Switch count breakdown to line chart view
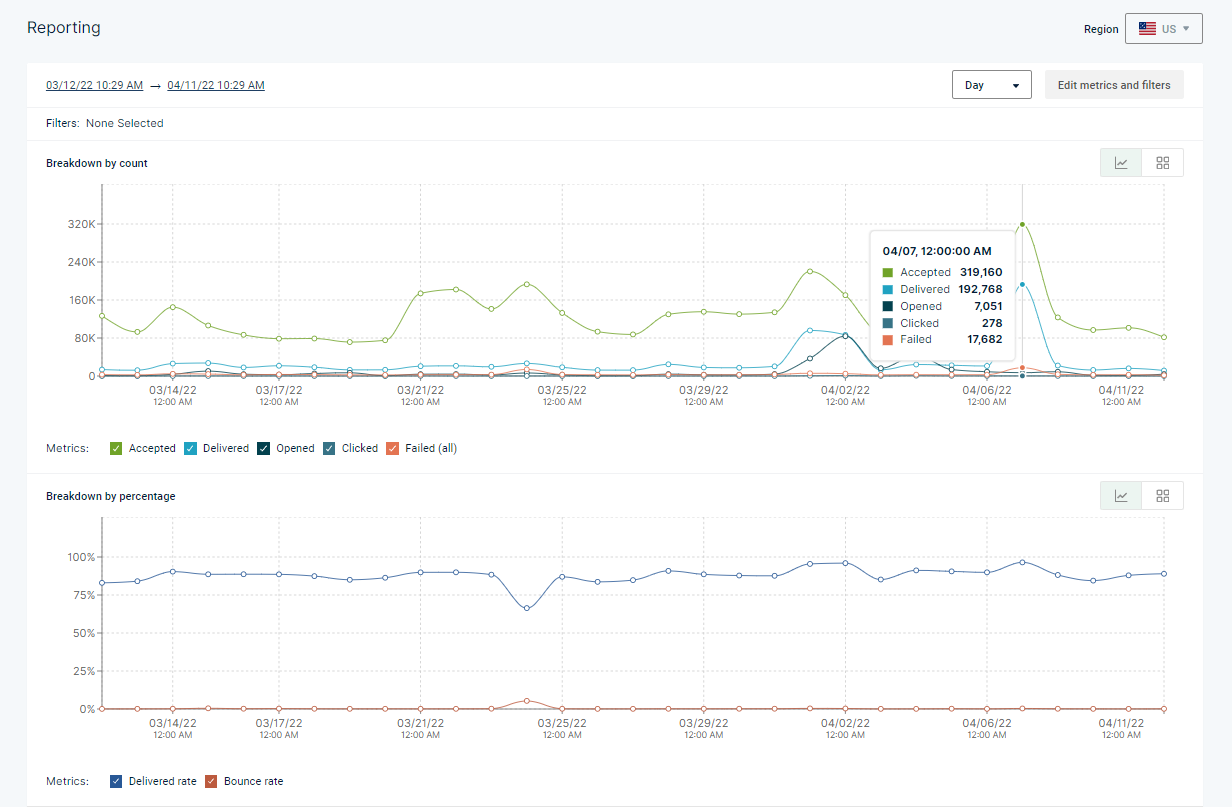This screenshot has width=1232, height=807. click(1121, 163)
